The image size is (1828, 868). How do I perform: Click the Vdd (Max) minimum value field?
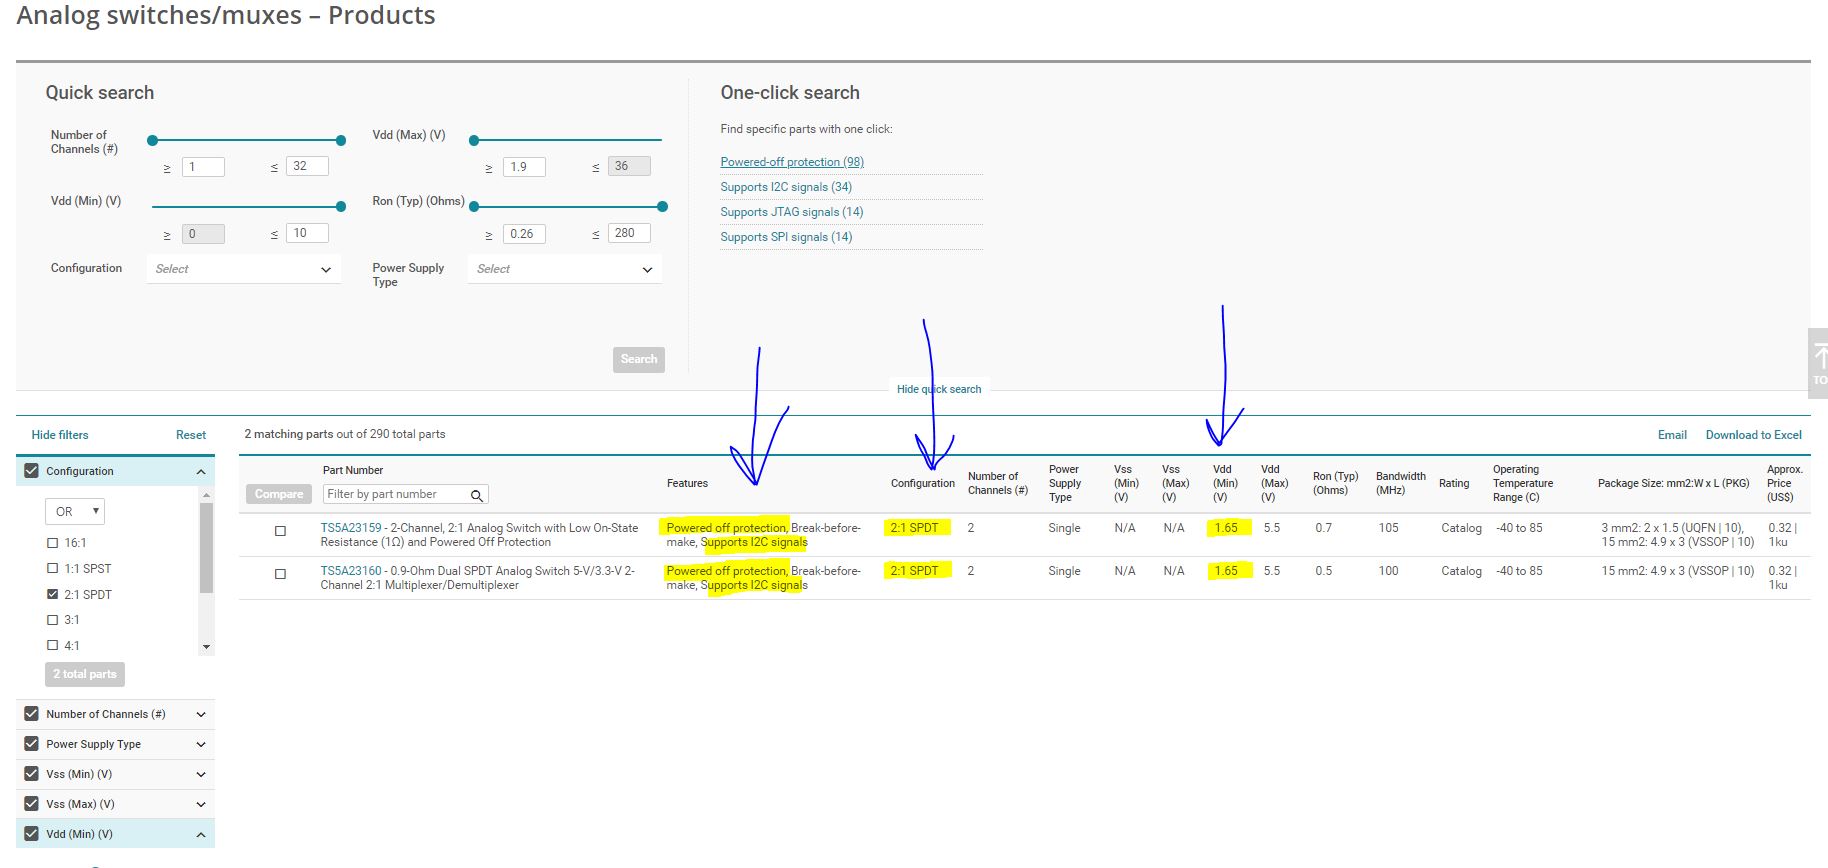[524, 167]
